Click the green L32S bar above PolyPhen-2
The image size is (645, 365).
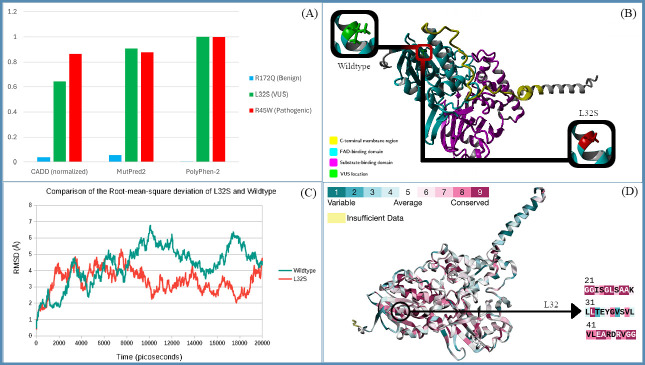pyautogui.click(x=203, y=99)
